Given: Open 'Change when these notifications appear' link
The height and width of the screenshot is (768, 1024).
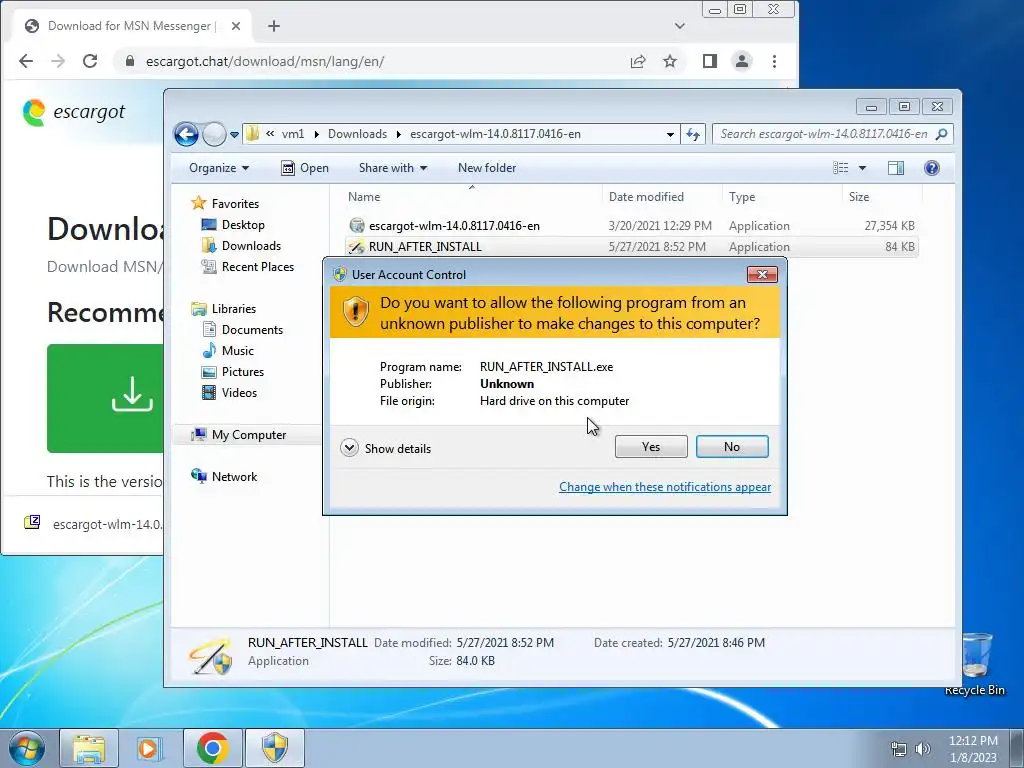Looking at the screenshot, I should (x=665, y=487).
